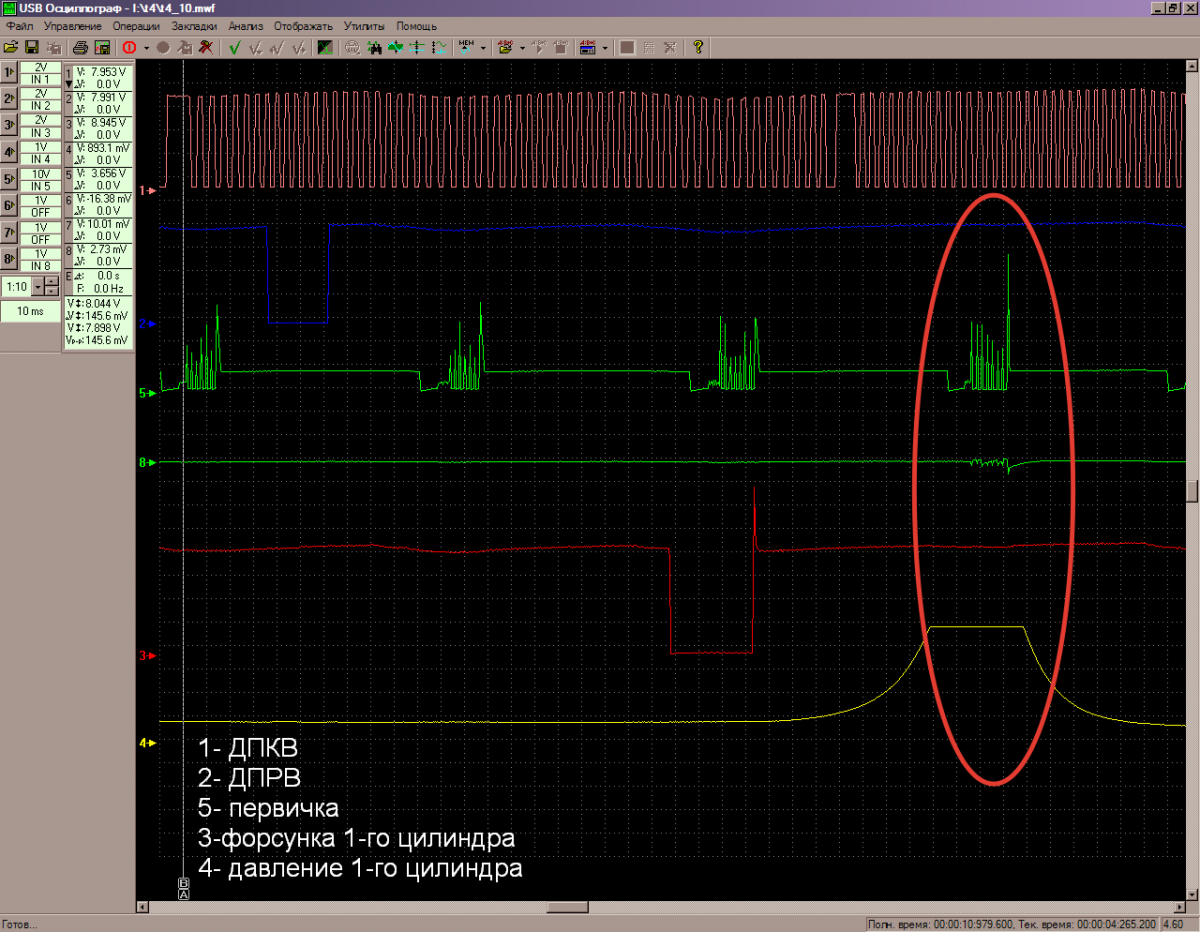Click the binoculars search icon
The image size is (1200, 932).
[375, 47]
